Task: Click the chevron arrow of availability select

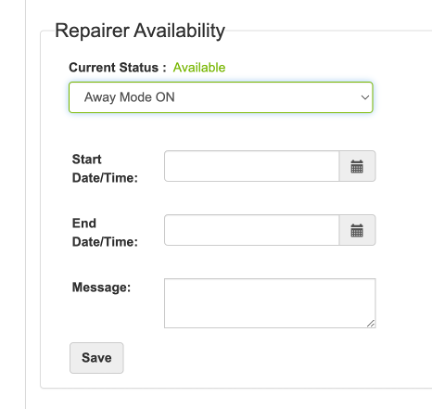Action: click(365, 97)
